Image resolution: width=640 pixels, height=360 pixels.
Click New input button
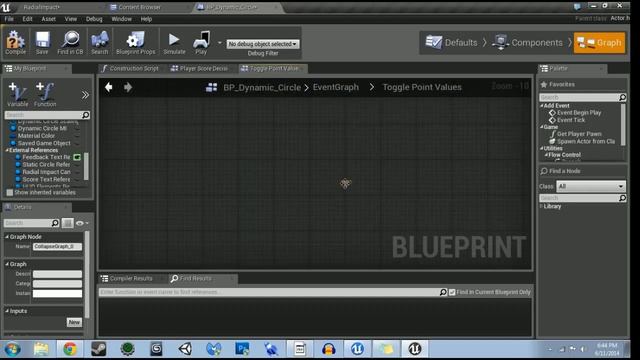74,322
